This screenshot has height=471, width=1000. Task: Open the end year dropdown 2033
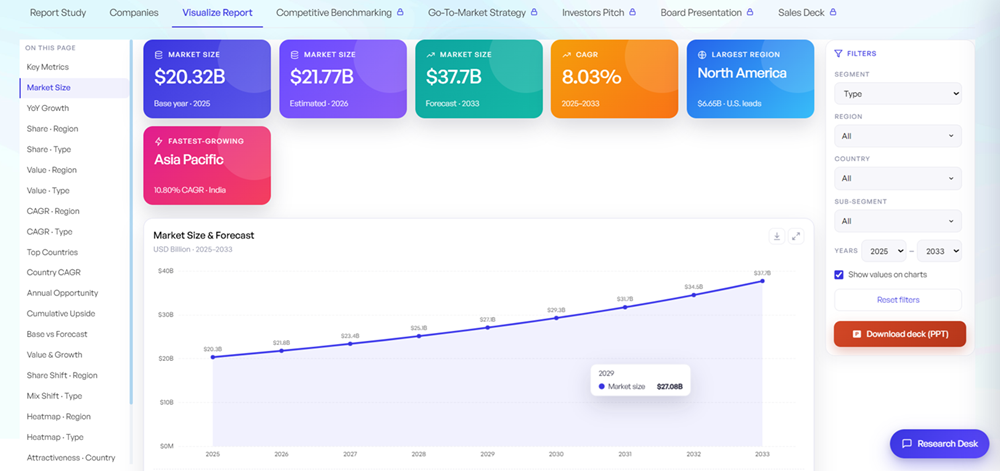click(939, 251)
